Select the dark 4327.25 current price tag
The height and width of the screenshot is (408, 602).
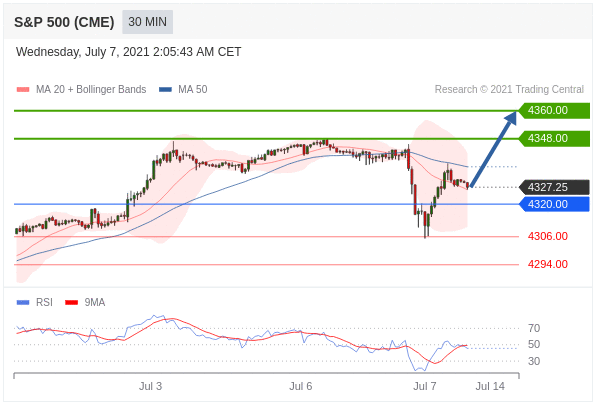click(x=553, y=187)
